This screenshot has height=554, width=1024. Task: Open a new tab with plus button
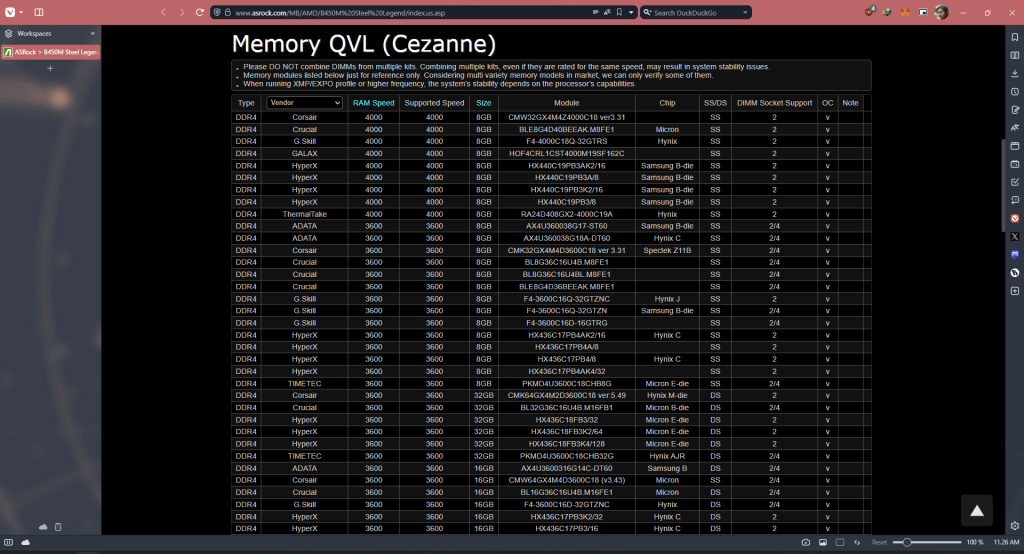click(x=50, y=68)
